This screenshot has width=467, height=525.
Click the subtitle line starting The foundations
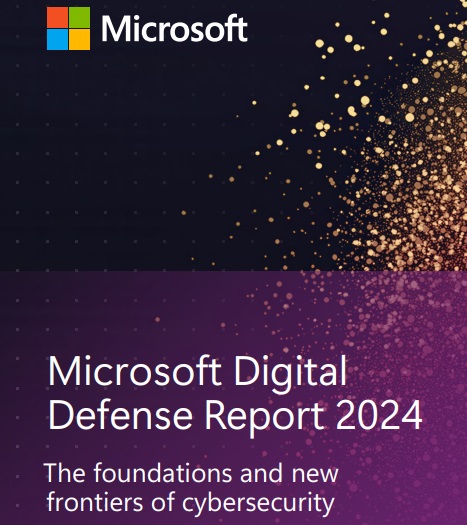click(191, 473)
